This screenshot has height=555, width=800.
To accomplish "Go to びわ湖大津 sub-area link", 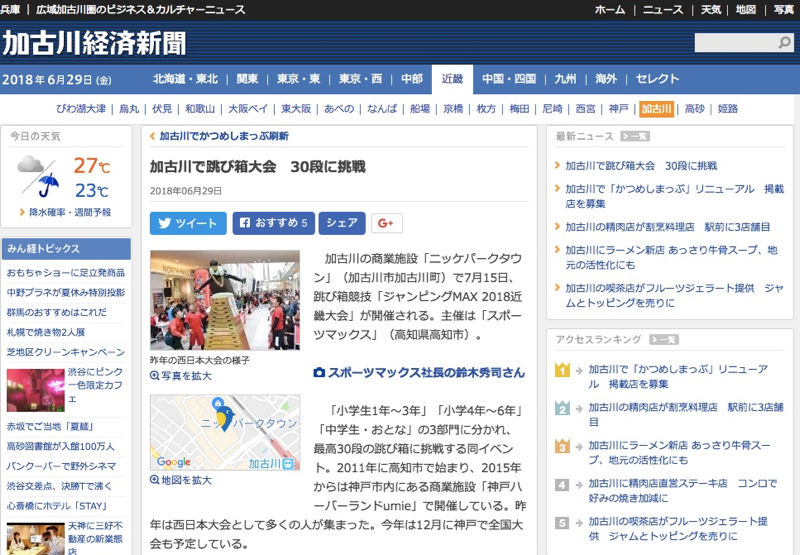I will (x=81, y=109).
